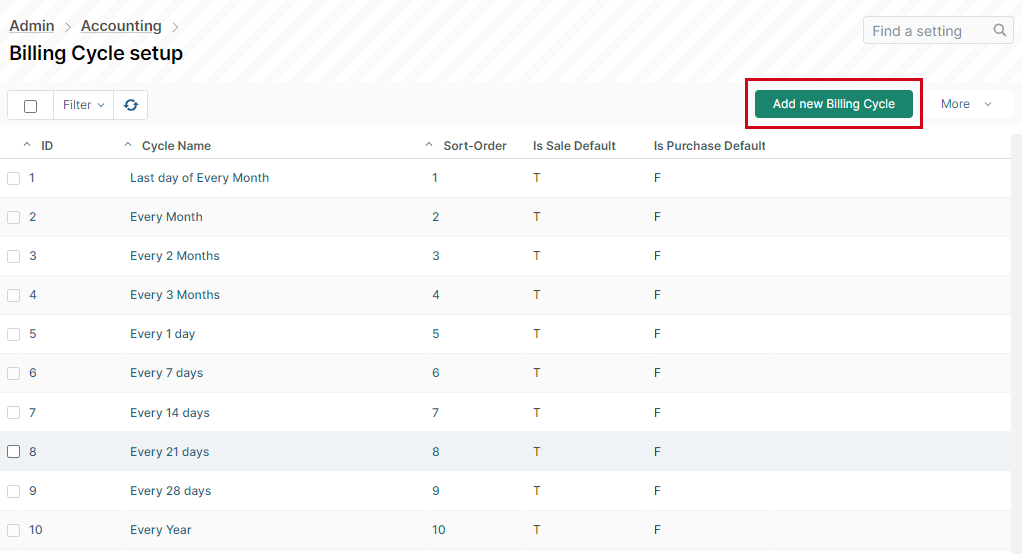
Task: Click the Is Sale Default column header
Action: [x=574, y=145]
